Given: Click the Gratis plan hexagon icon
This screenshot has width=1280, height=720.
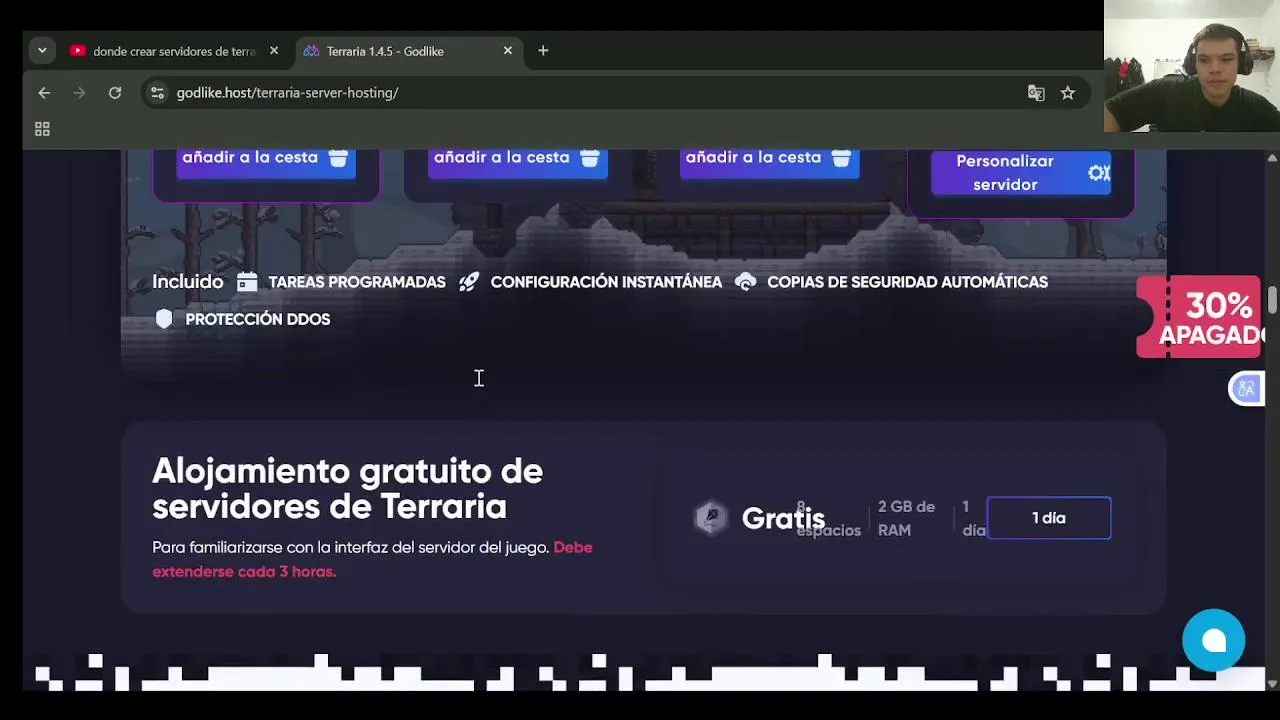Looking at the screenshot, I should coord(711,518).
